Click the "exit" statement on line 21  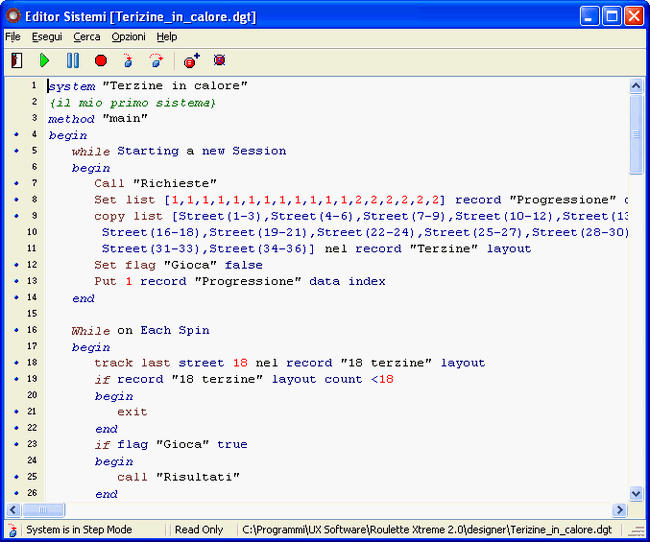[x=132, y=412]
